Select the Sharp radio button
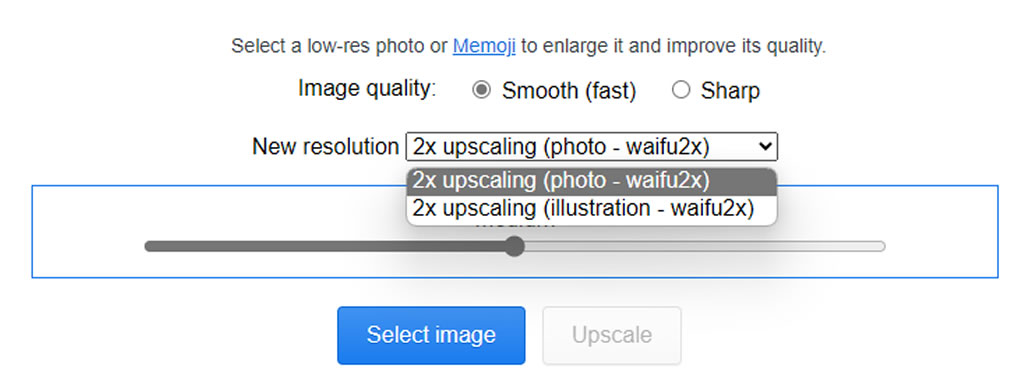The width and height of the screenshot is (1024, 386). [x=681, y=90]
